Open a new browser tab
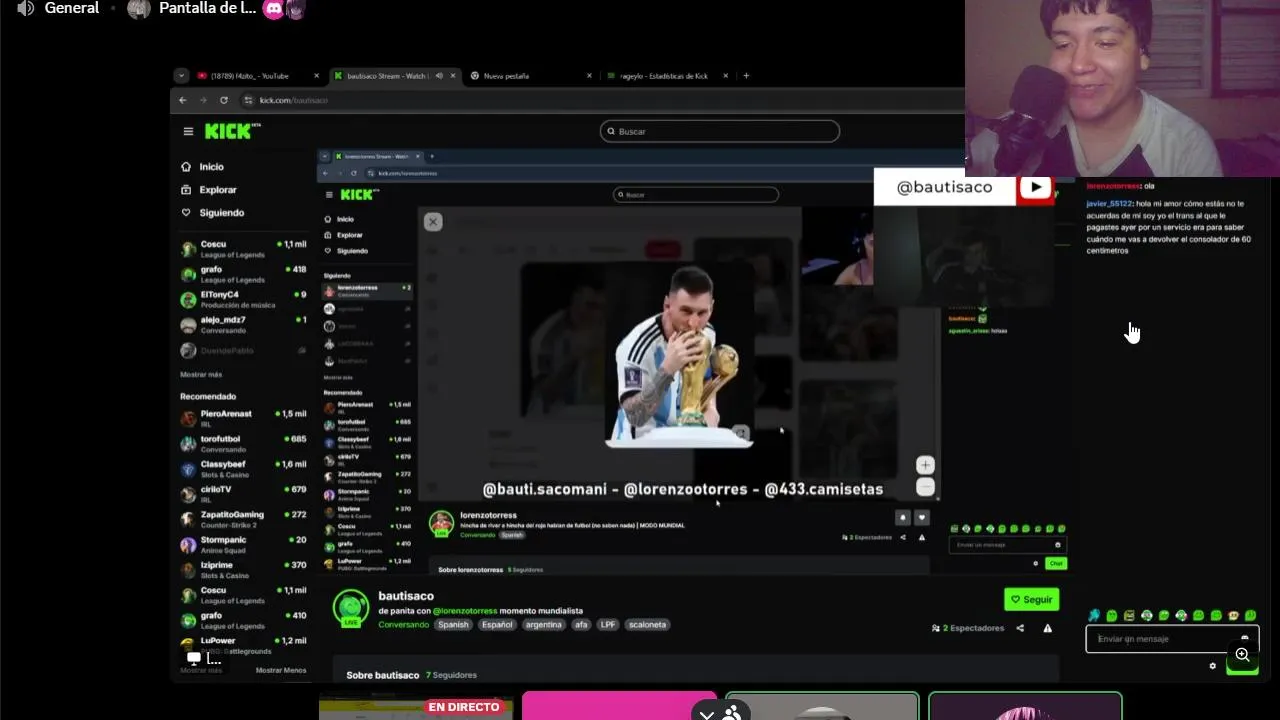Image resolution: width=1280 pixels, height=720 pixels. (x=745, y=76)
